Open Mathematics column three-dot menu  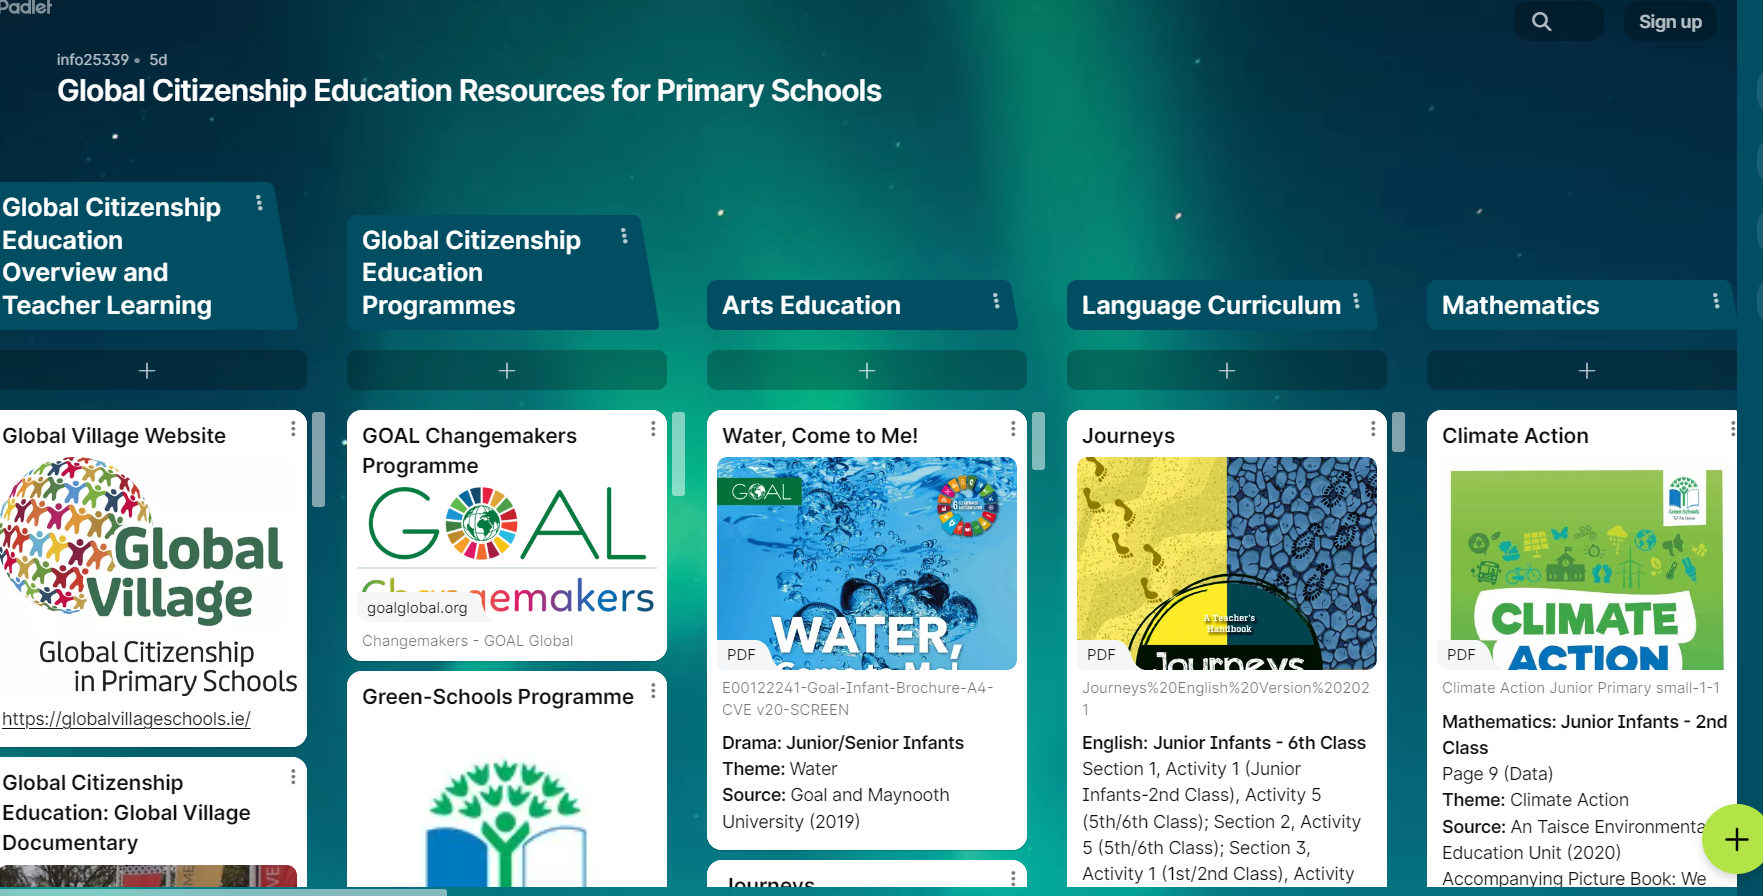tap(1716, 301)
